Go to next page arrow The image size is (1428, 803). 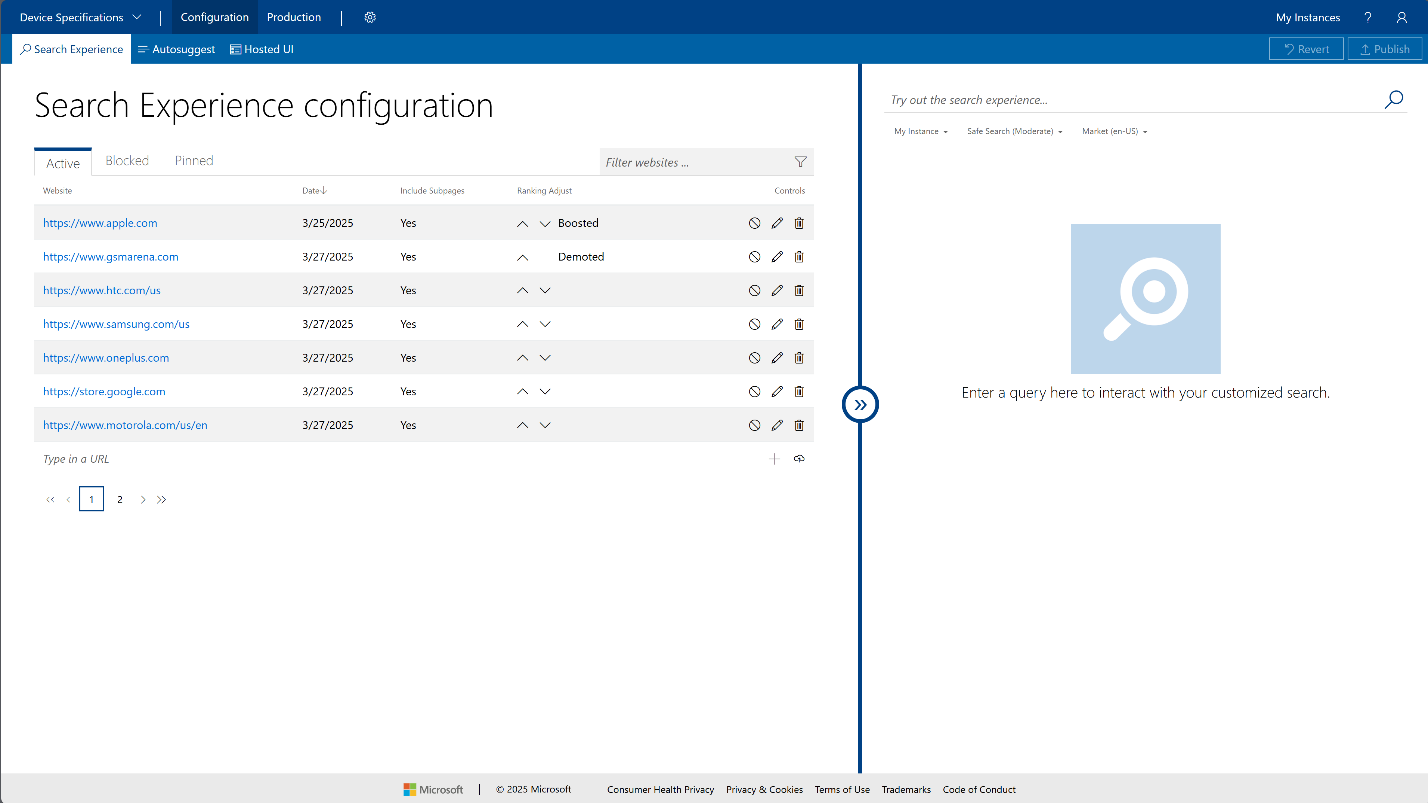click(x=143, y=499)
